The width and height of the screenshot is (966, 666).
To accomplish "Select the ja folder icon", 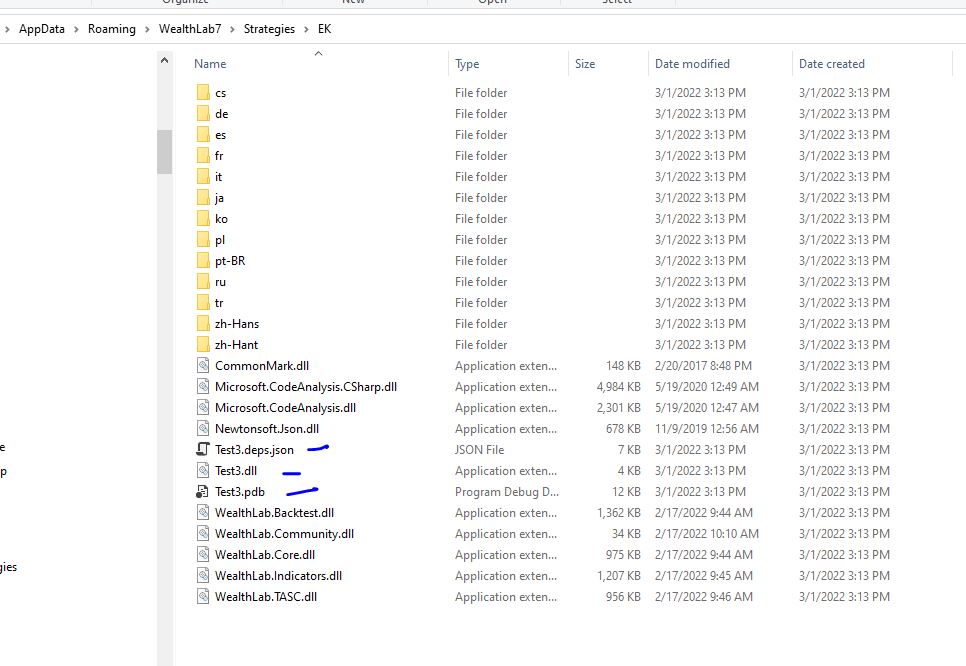I will pyautogui.click(x=203, y=197).
